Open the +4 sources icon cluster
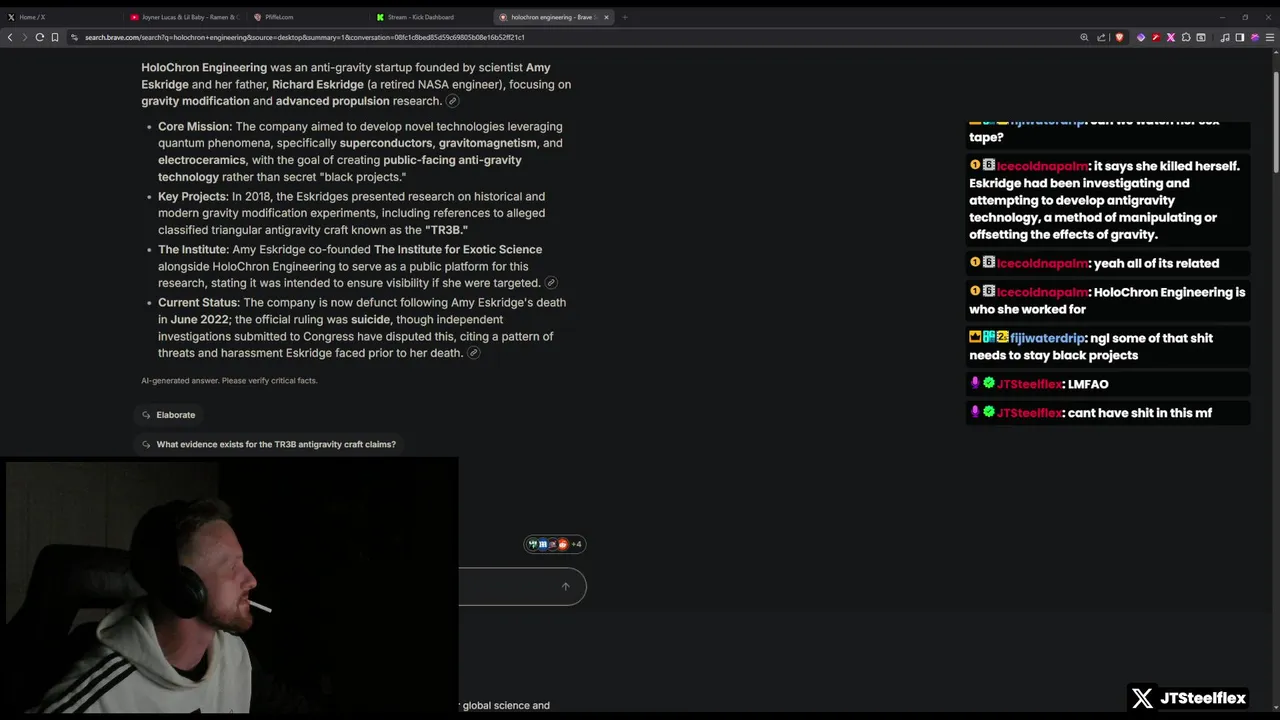Image resolution: width=1280 pixels, height=720 pixels. (x=555, y=544)
